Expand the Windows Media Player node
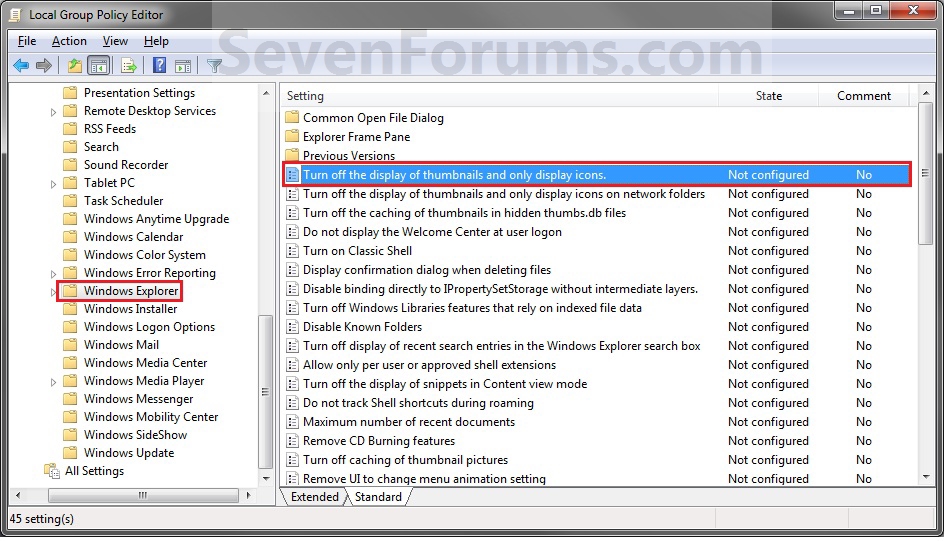 (x=53, y=382)
